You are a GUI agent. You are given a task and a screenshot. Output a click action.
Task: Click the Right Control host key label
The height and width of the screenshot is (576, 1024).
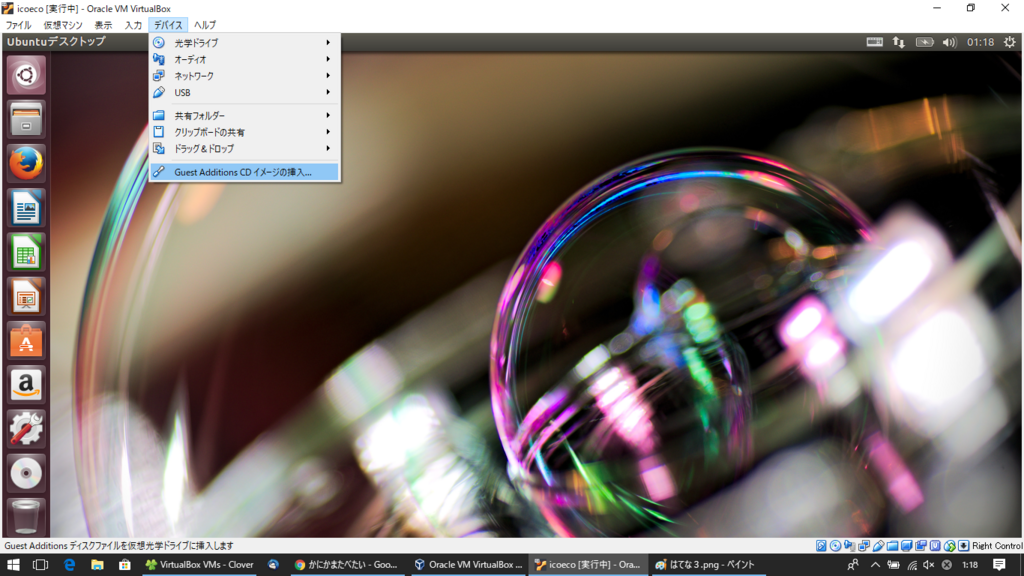(997, 546)
